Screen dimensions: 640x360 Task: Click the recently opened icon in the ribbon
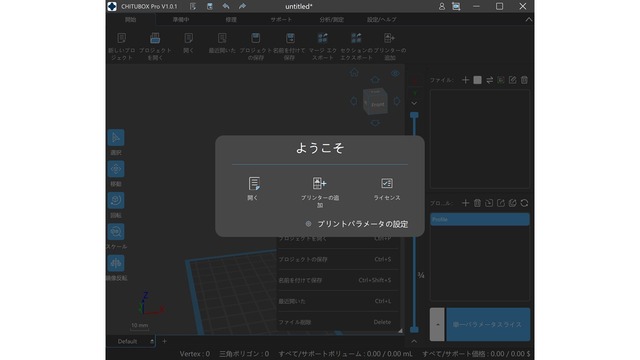coord(222,38)
